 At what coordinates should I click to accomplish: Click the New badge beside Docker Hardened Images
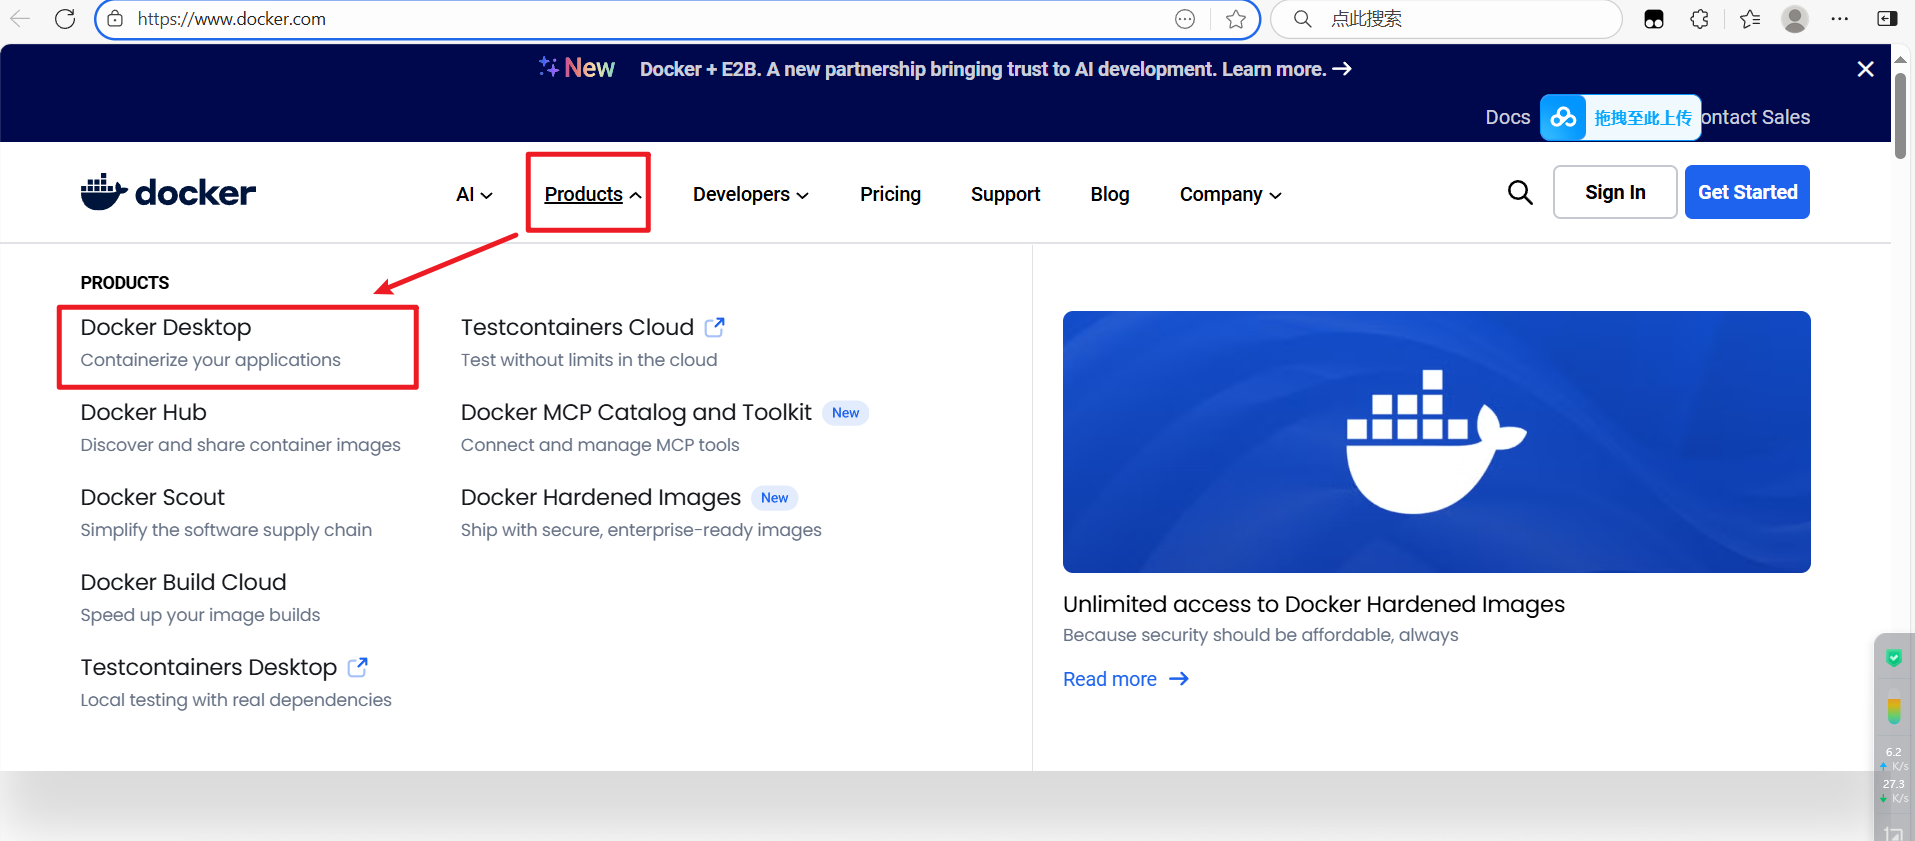774,498
